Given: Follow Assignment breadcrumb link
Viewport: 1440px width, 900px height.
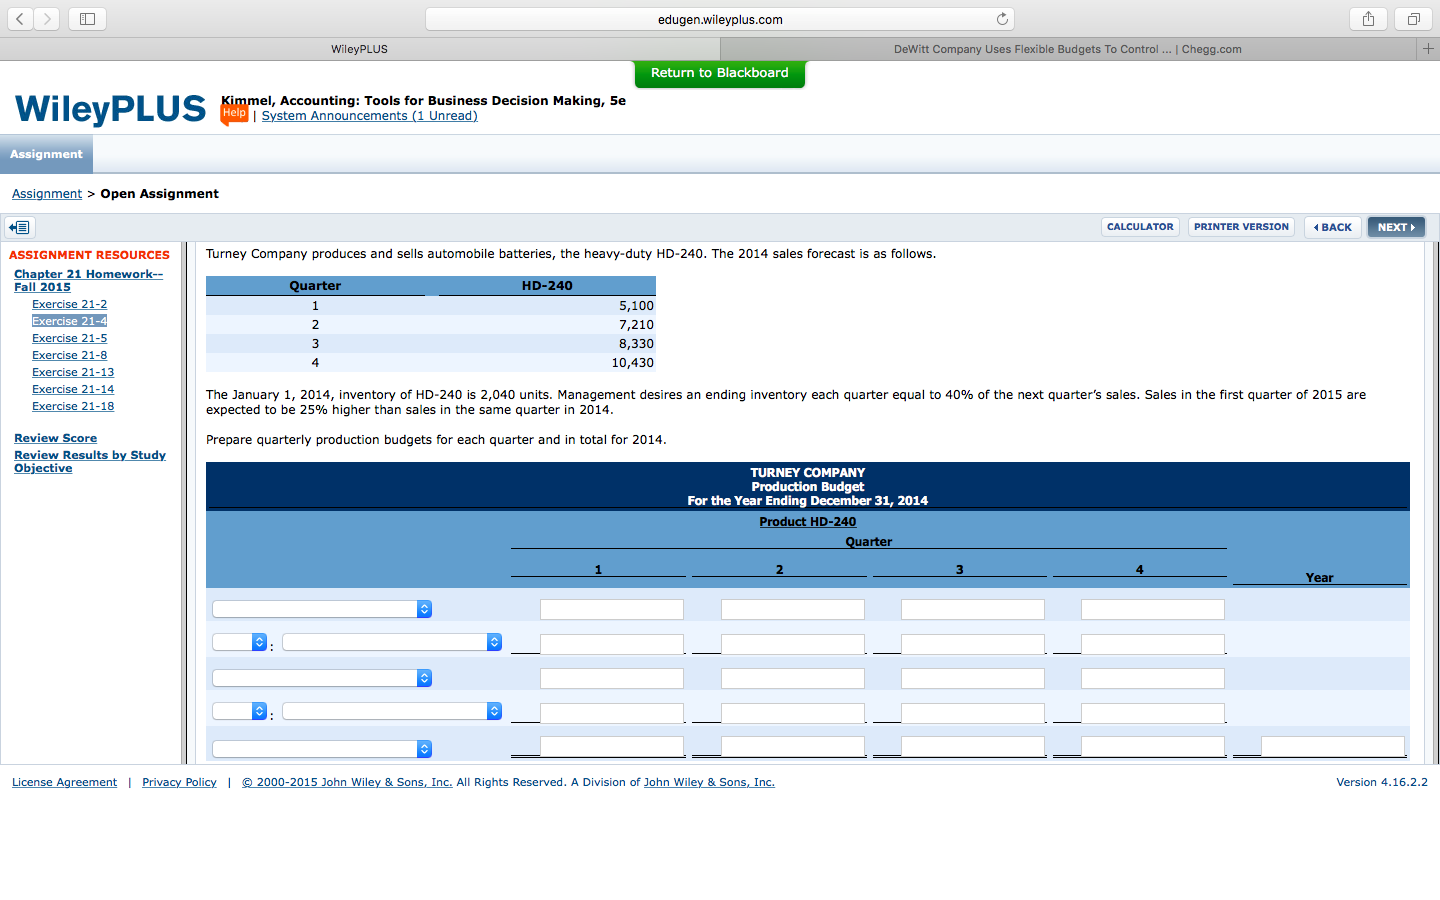Looking at the screenshot, I should point(47,194).
